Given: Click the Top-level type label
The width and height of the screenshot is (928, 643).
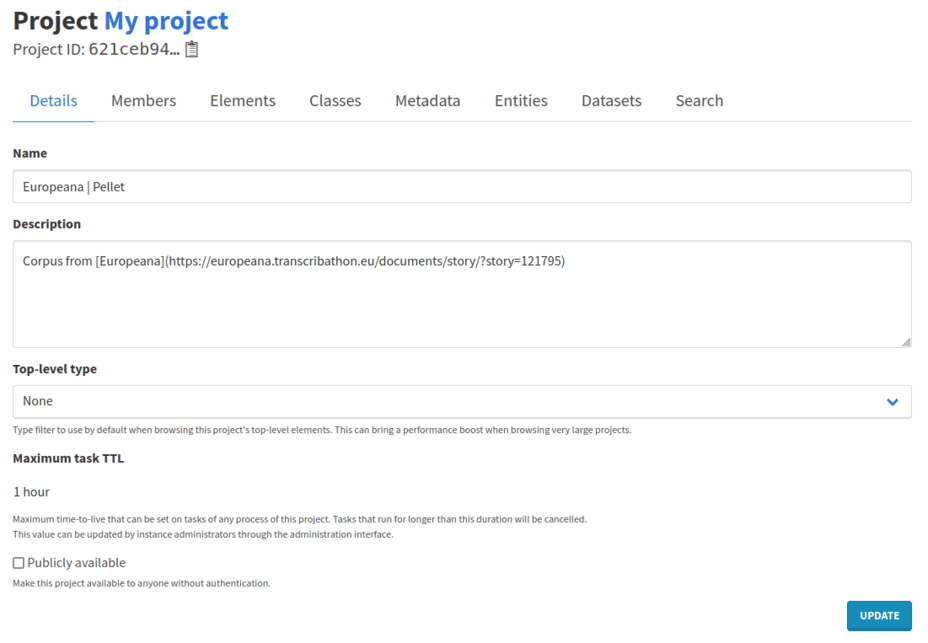Looking at the screenshot, I should click(54, 369).
